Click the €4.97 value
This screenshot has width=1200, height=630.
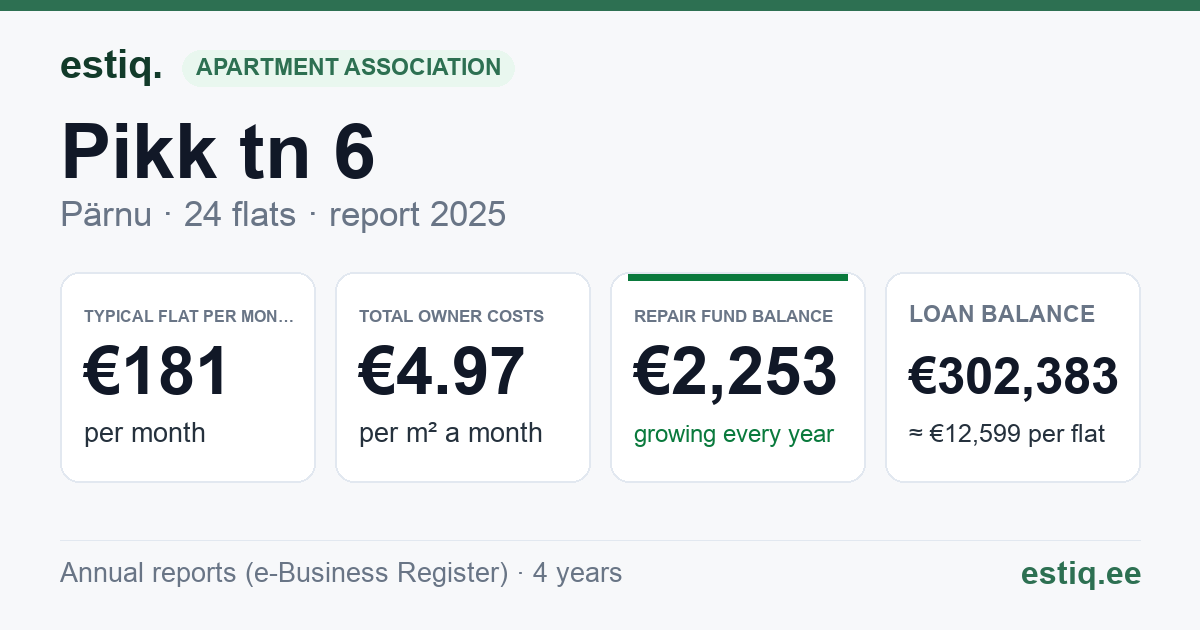click(442, 371)
